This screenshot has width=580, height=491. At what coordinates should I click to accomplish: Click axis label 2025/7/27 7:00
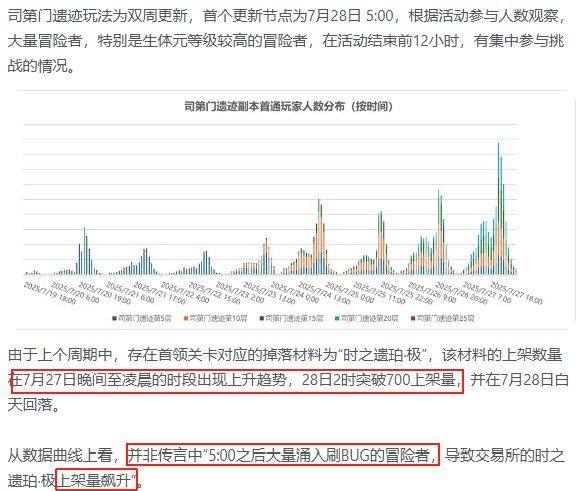(x=486, y=292)
